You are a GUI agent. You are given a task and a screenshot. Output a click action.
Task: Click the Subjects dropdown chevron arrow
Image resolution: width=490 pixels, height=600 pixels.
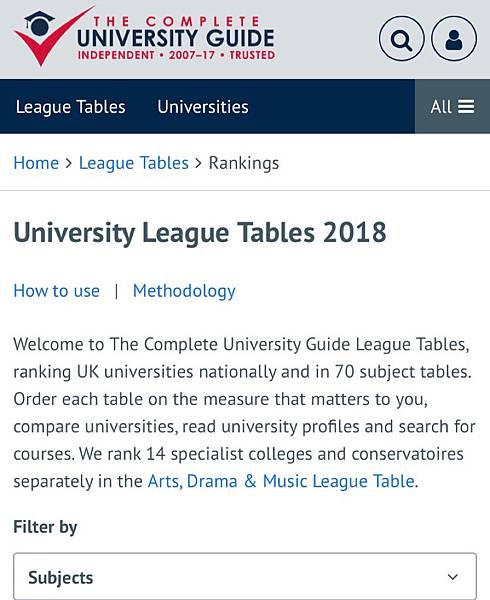tap(453, 577)
